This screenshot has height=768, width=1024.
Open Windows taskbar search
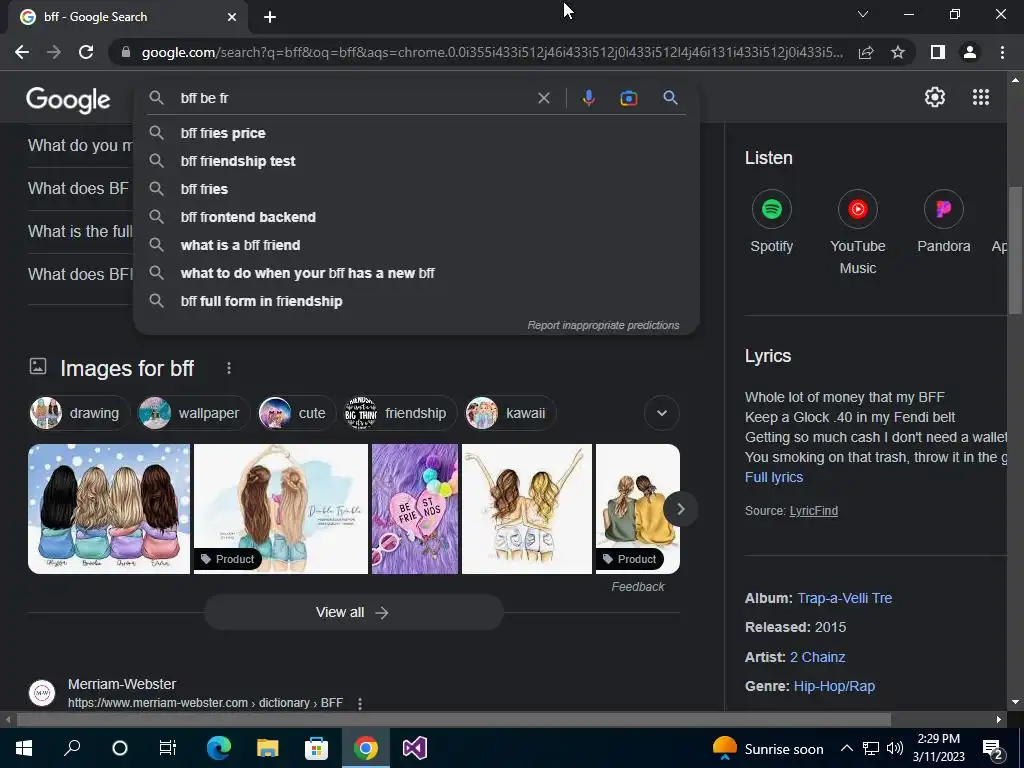tap(72, 748)
